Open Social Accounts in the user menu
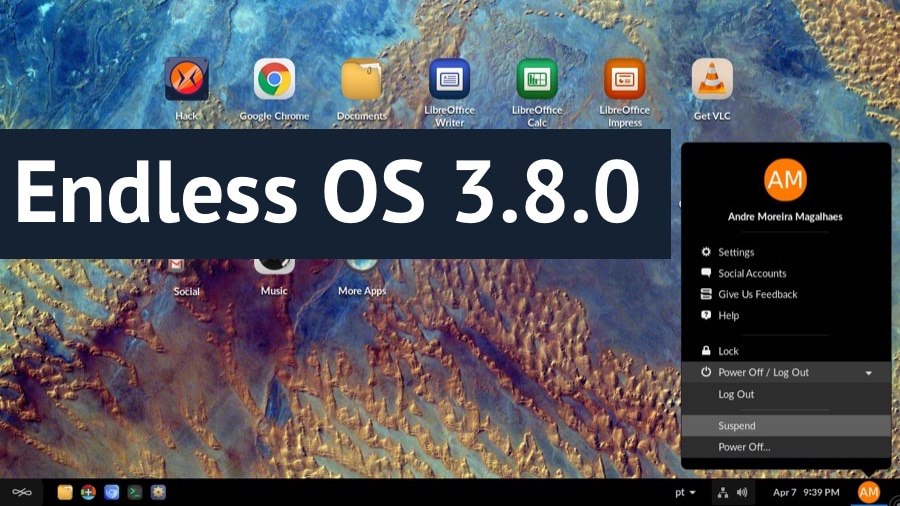 [786, 273]
